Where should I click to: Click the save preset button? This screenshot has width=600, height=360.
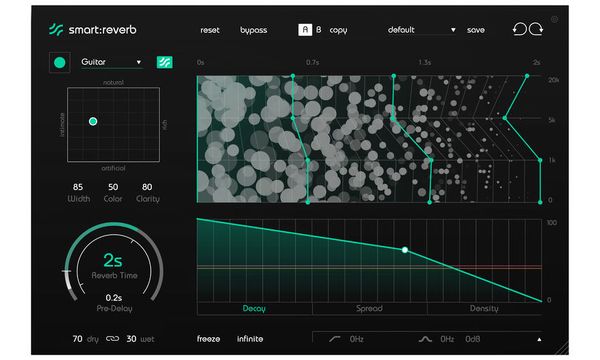(x=476, y=30)
